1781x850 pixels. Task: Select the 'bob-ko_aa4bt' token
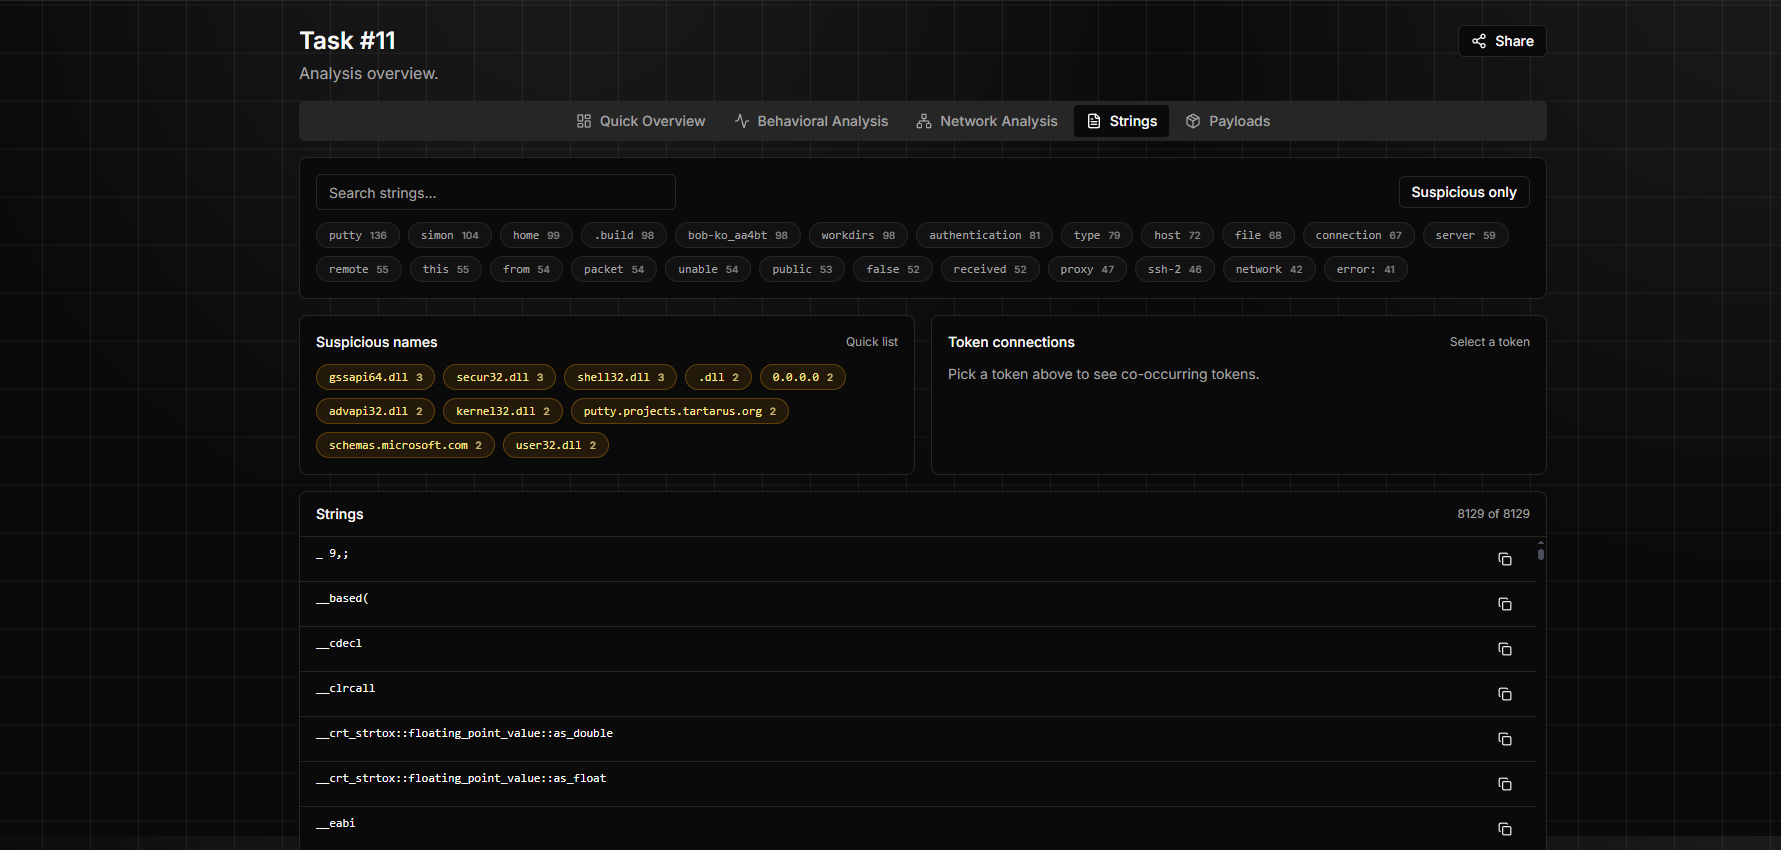coord(738,235)
